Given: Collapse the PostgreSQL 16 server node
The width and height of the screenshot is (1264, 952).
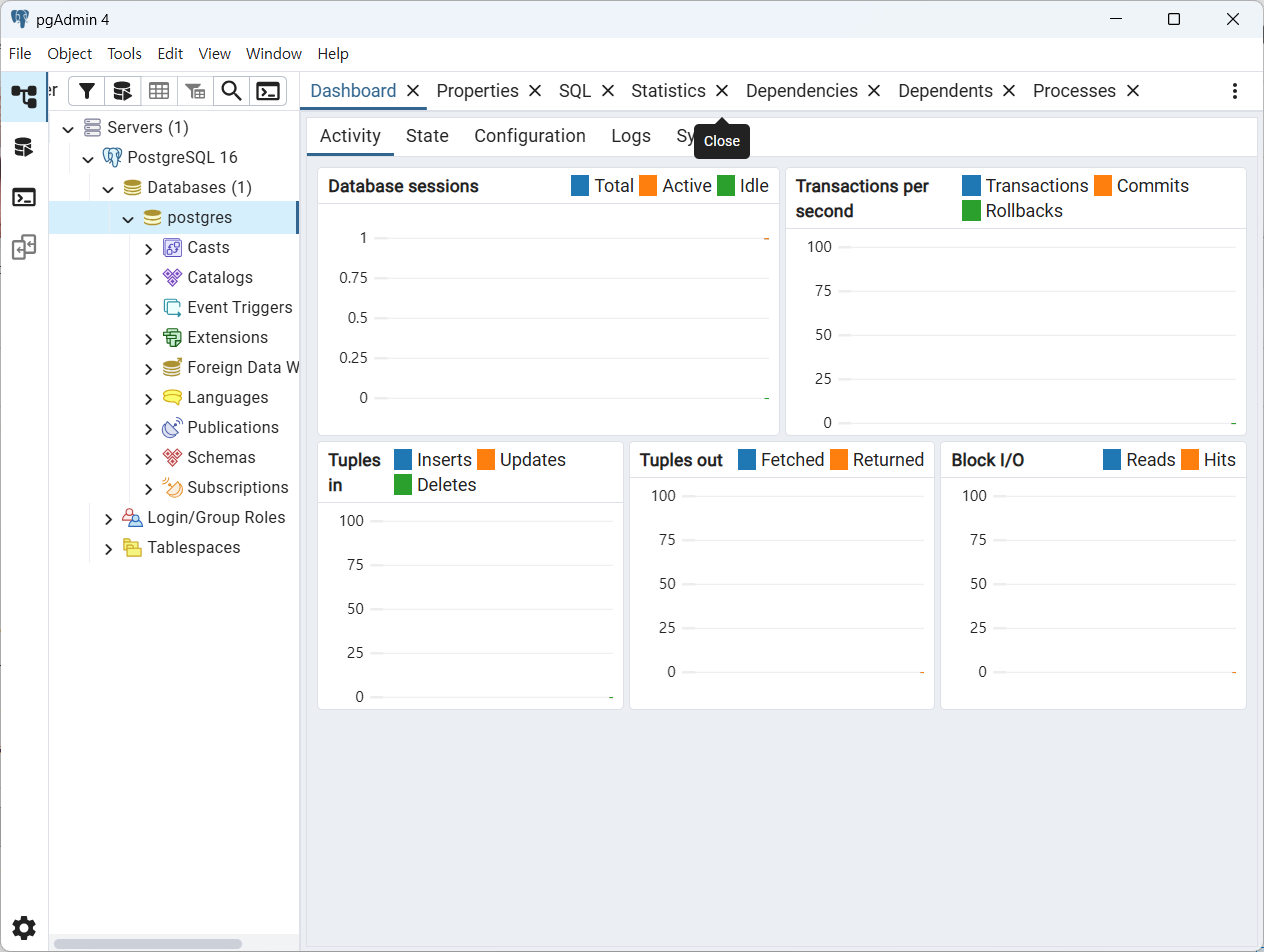Looking at the screenshot, I should pyautogui.click(x=88, y=158).
